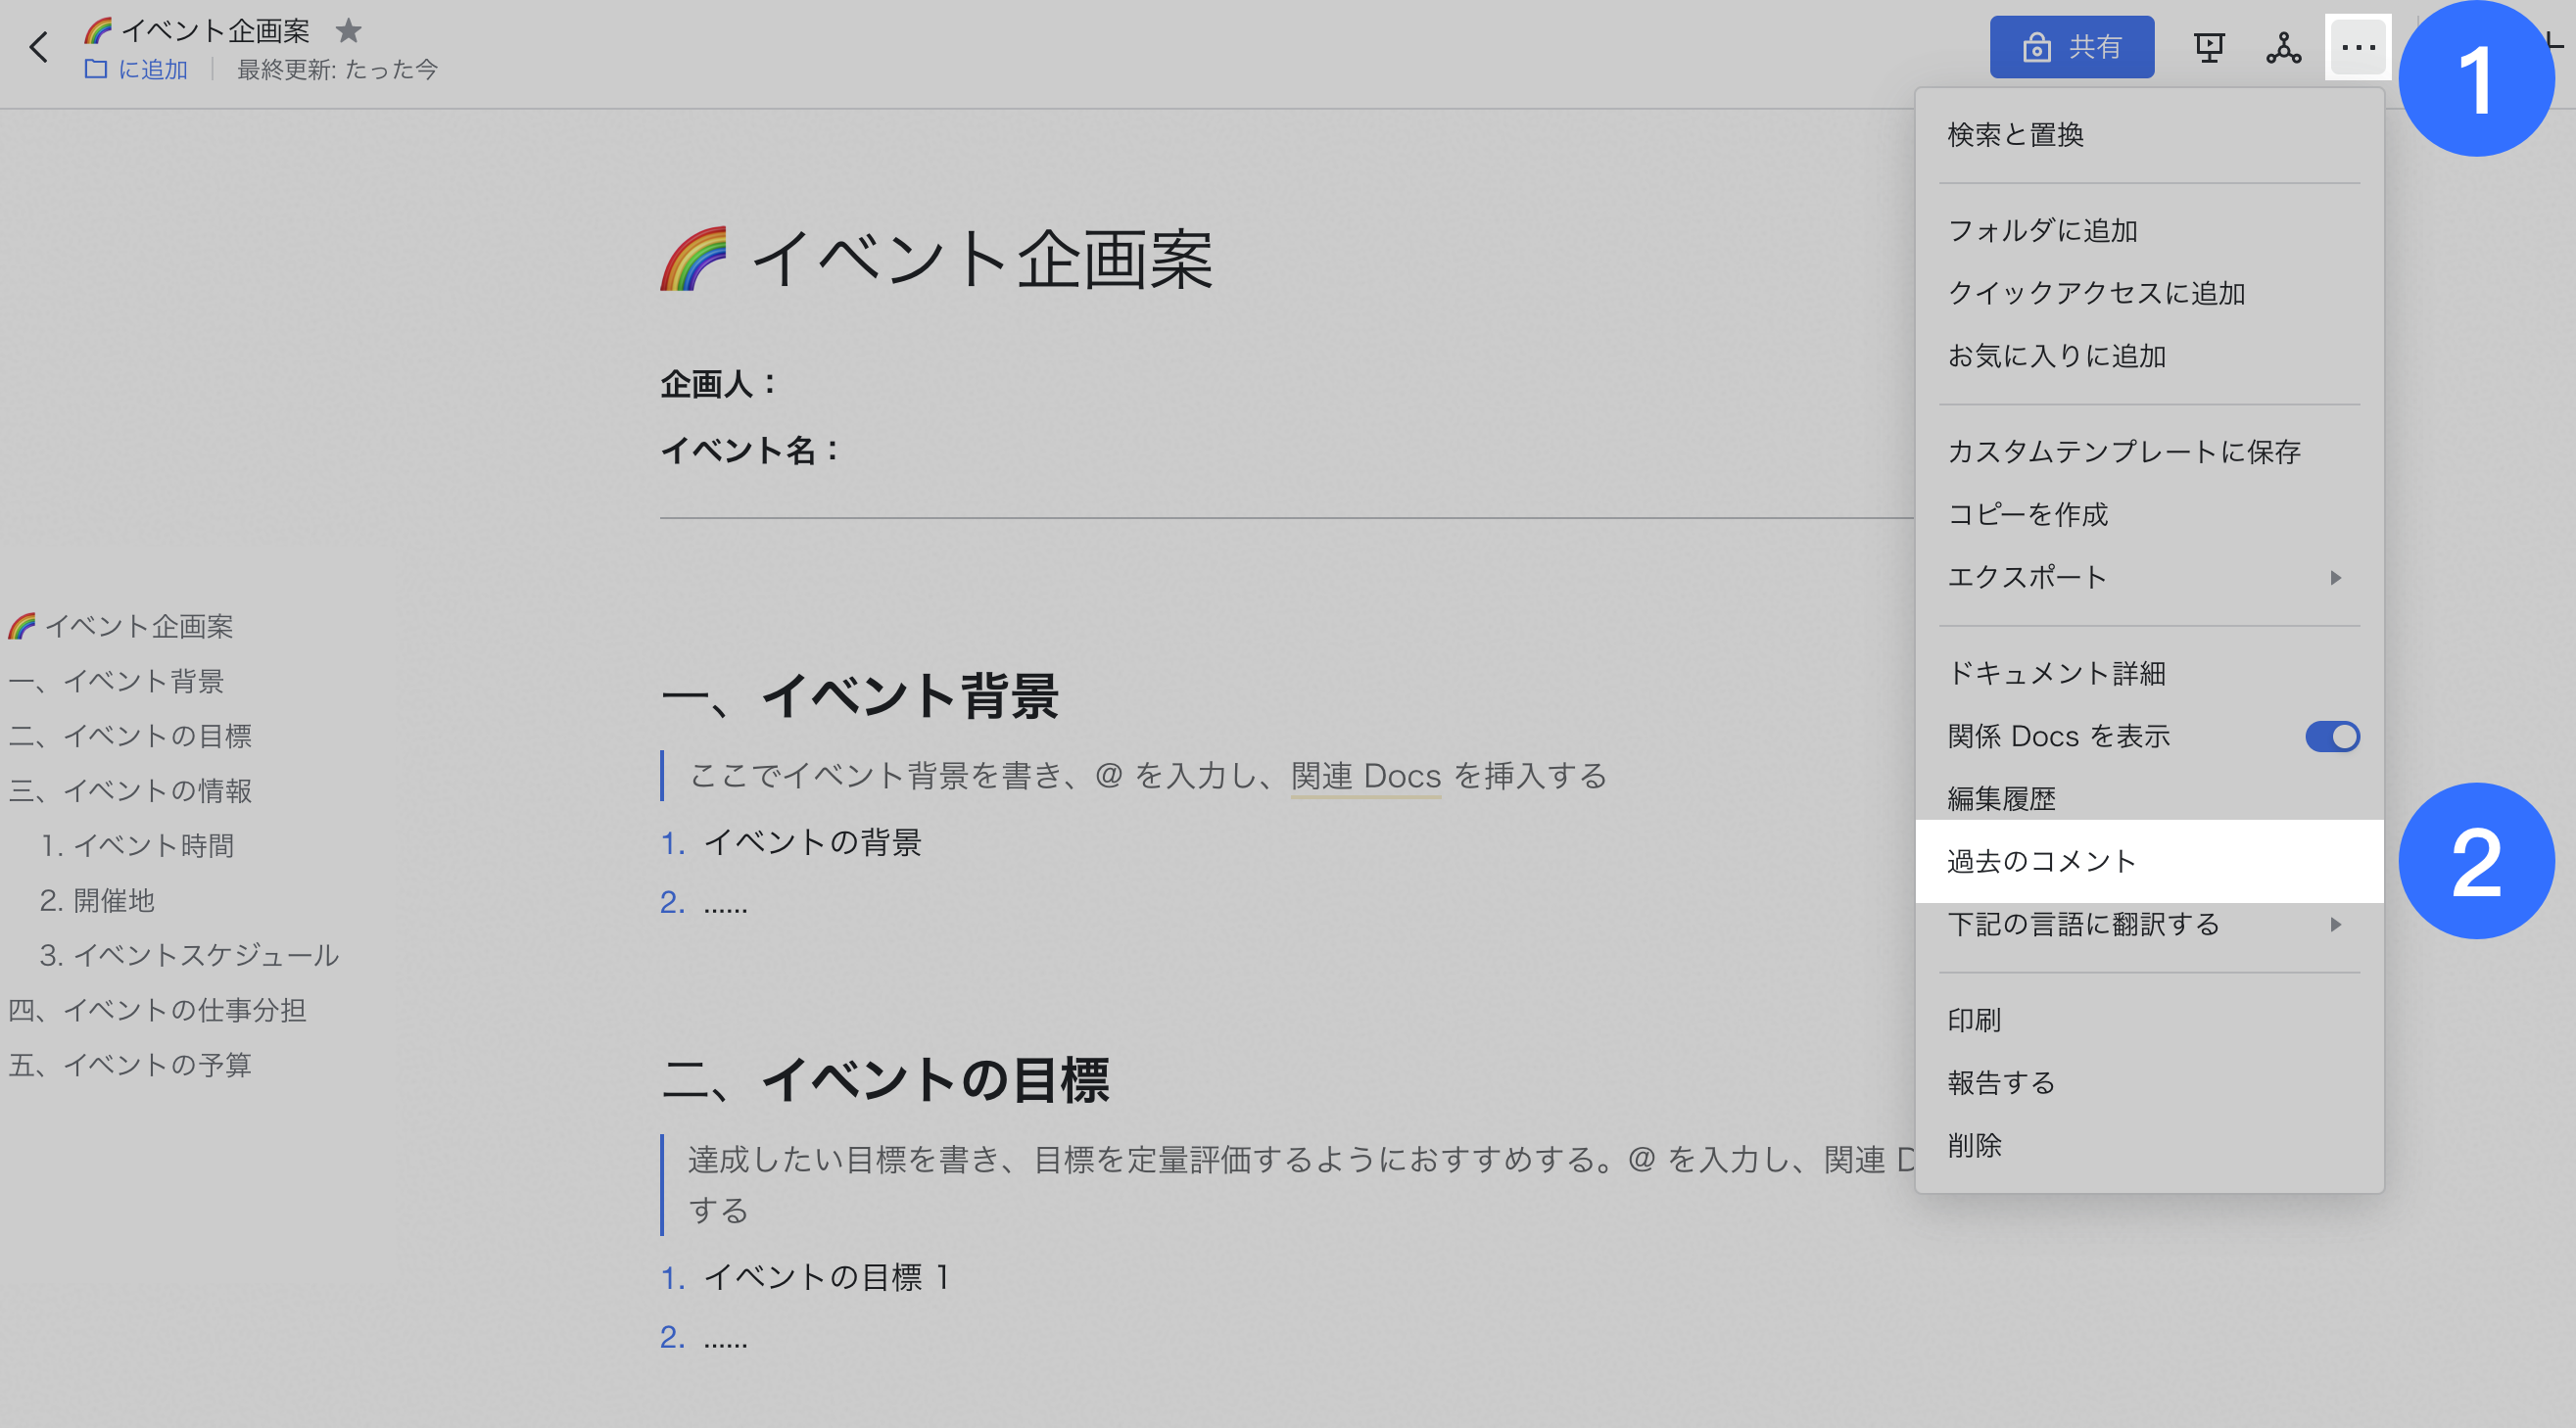
Task: Click the back arrow icon
Action: pyautogui.click(x=38, y=47)
